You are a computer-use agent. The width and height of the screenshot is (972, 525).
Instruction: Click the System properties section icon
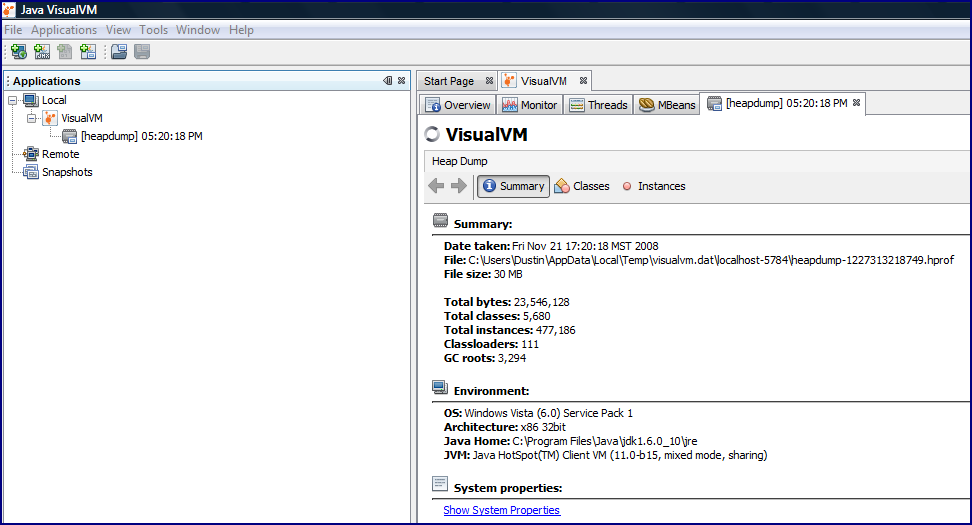(440, 483)
